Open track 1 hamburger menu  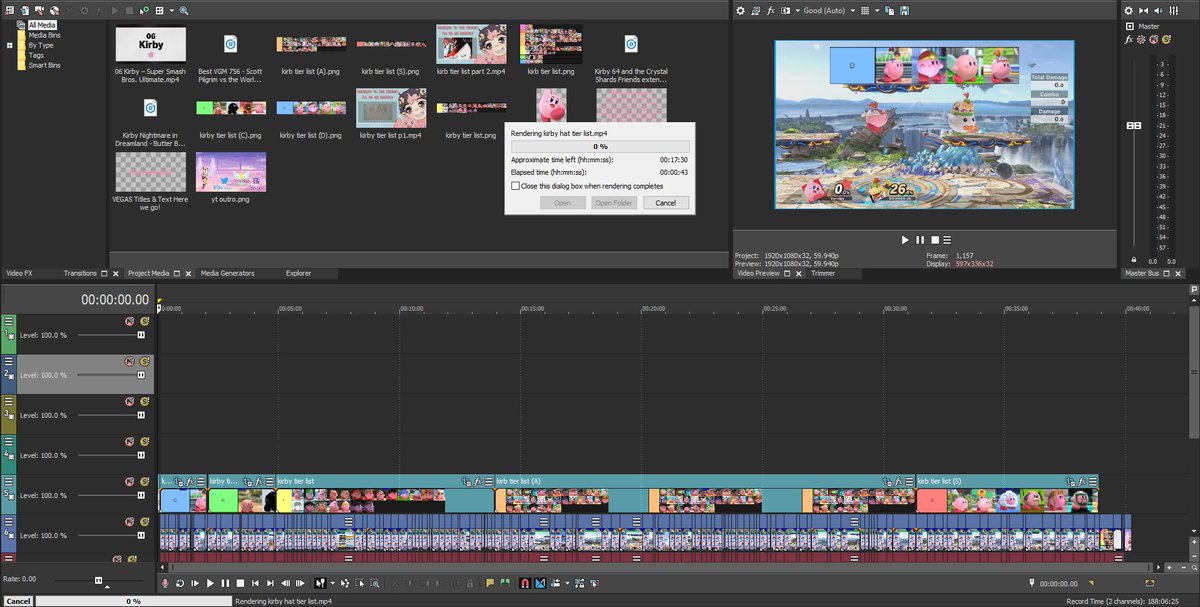(9, 321)
